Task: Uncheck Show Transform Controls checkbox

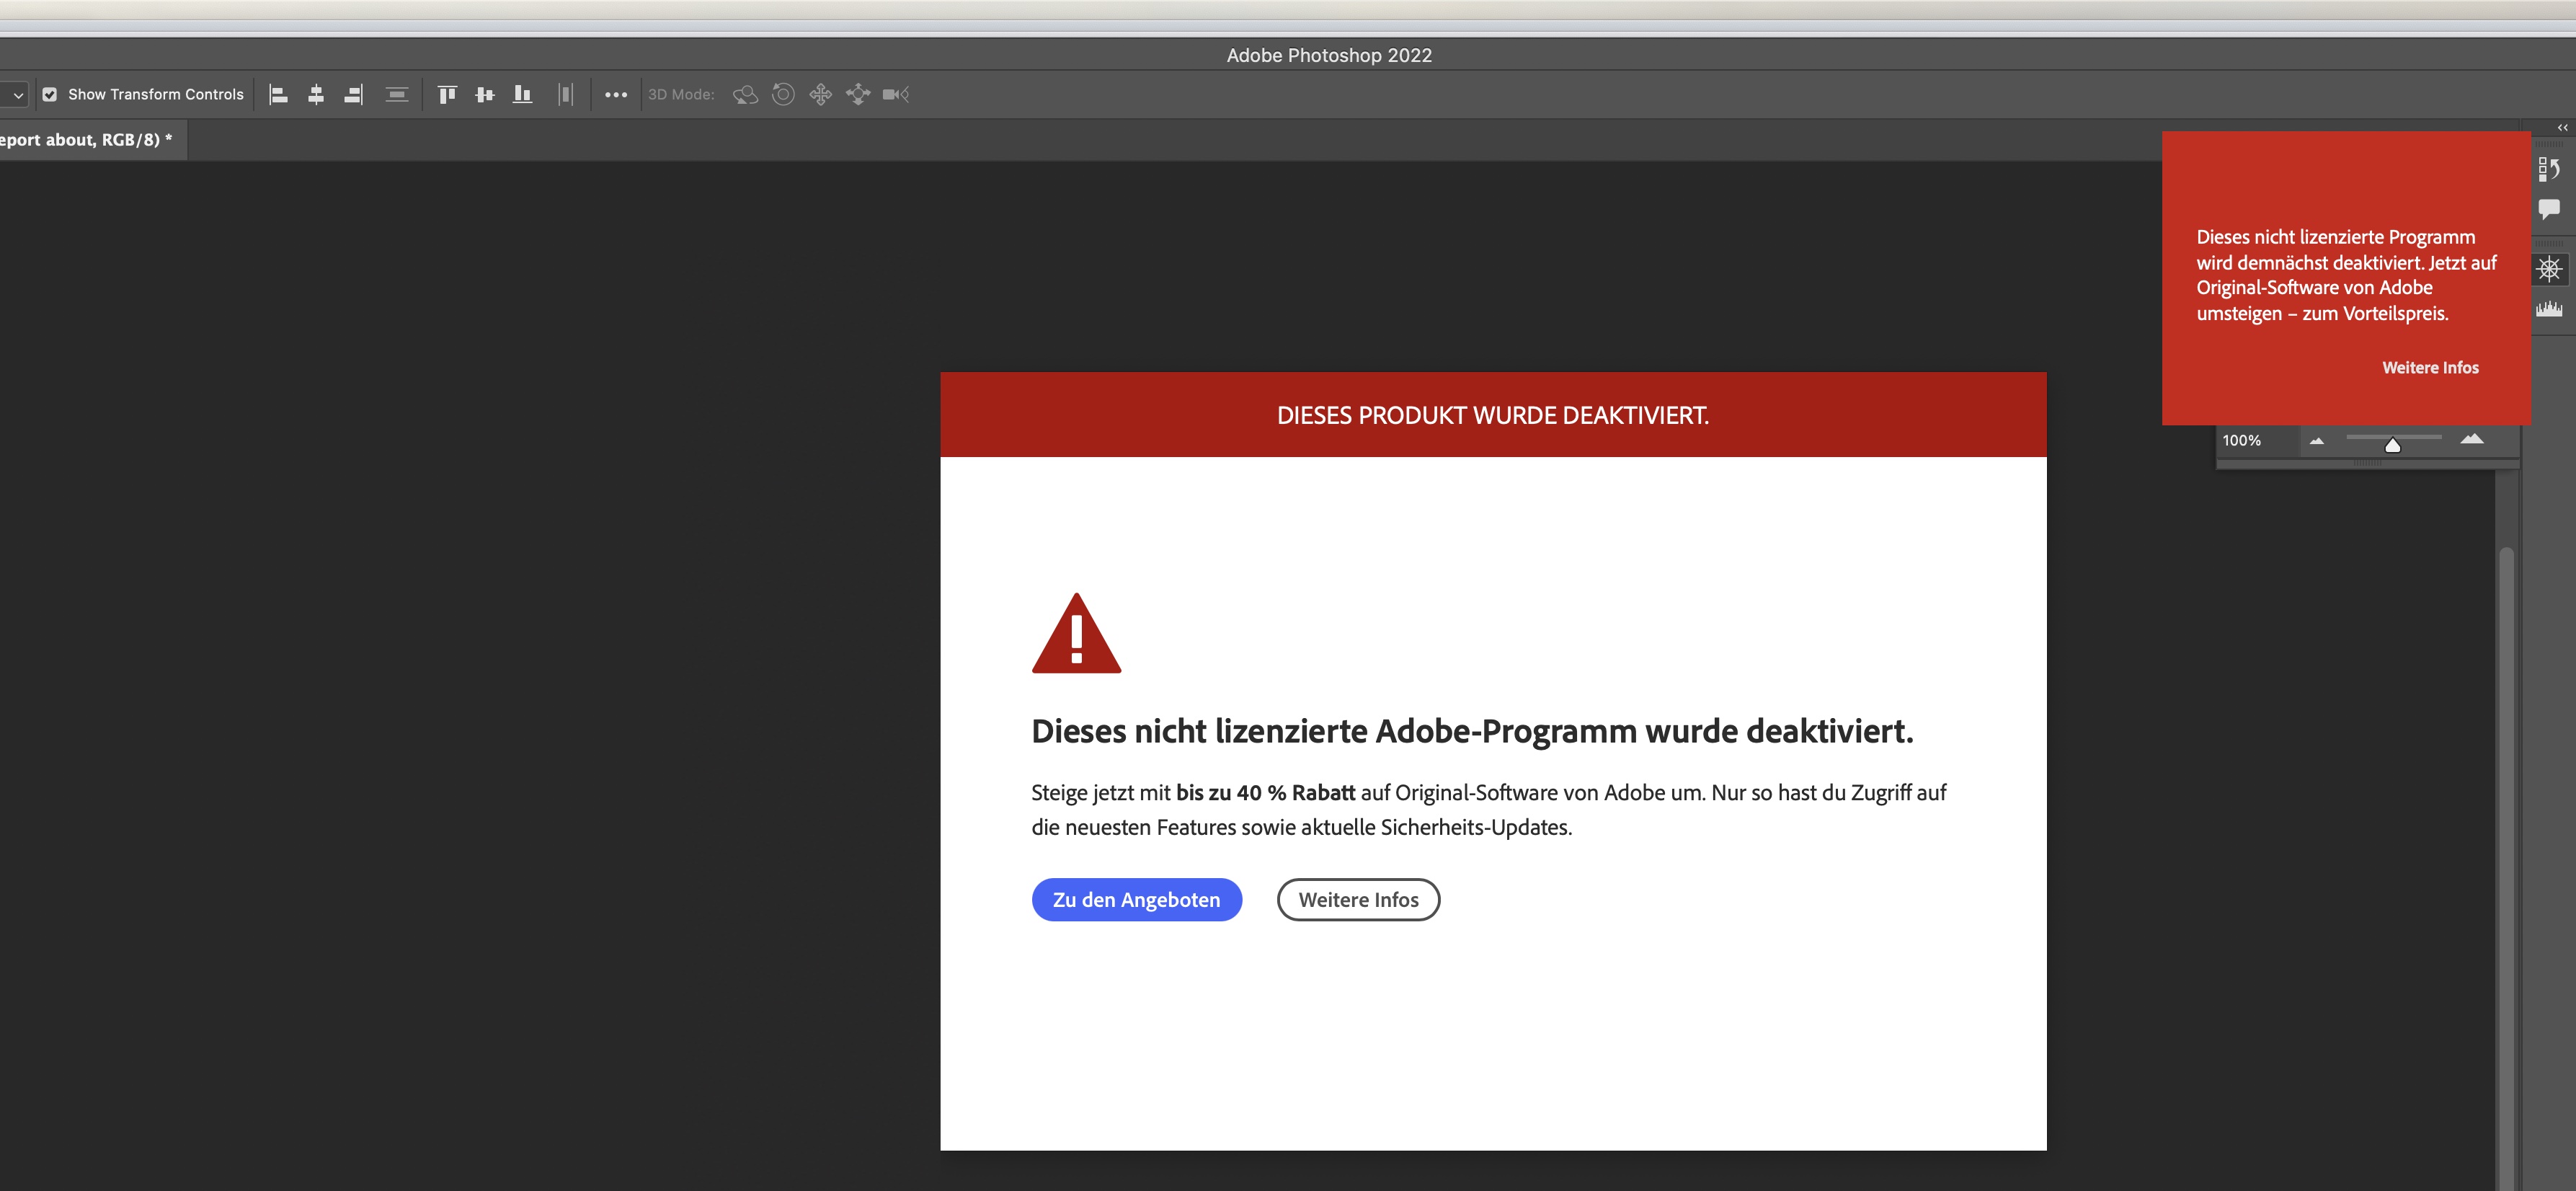Action: (x=49, y=95)
